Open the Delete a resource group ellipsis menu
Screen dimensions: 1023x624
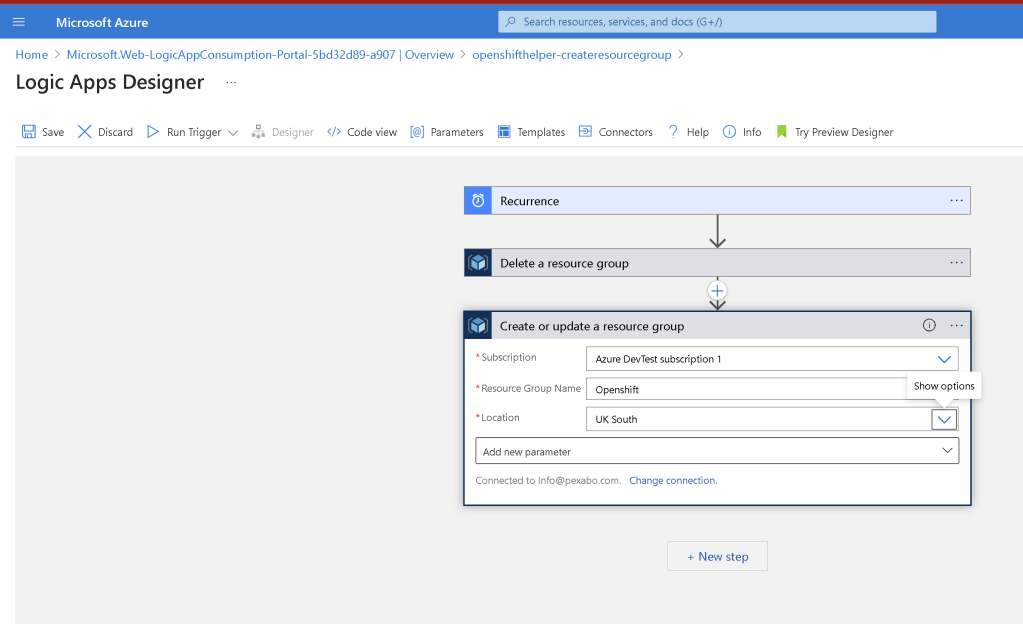956,262
